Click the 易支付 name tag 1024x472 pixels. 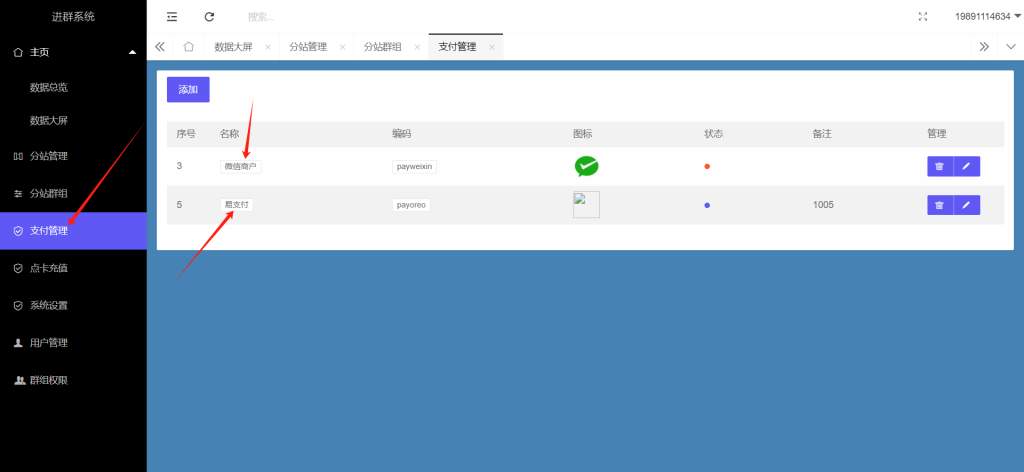[x=236, y=205]
